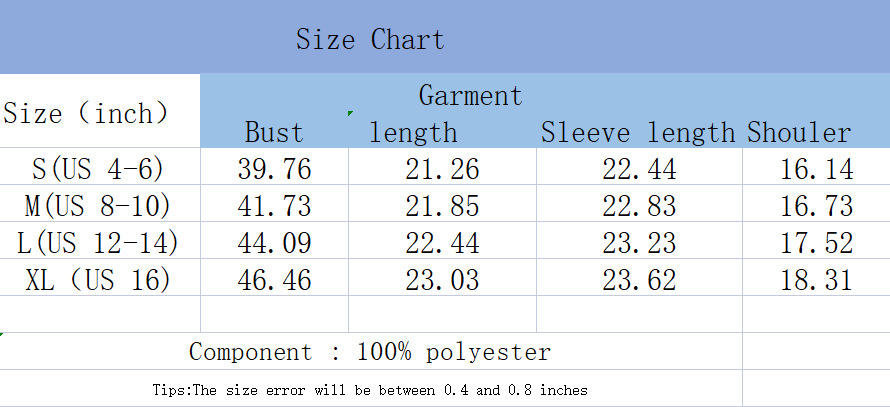Select the size error tips text cell
Viewport: 890px width, 407px height.
370,389
